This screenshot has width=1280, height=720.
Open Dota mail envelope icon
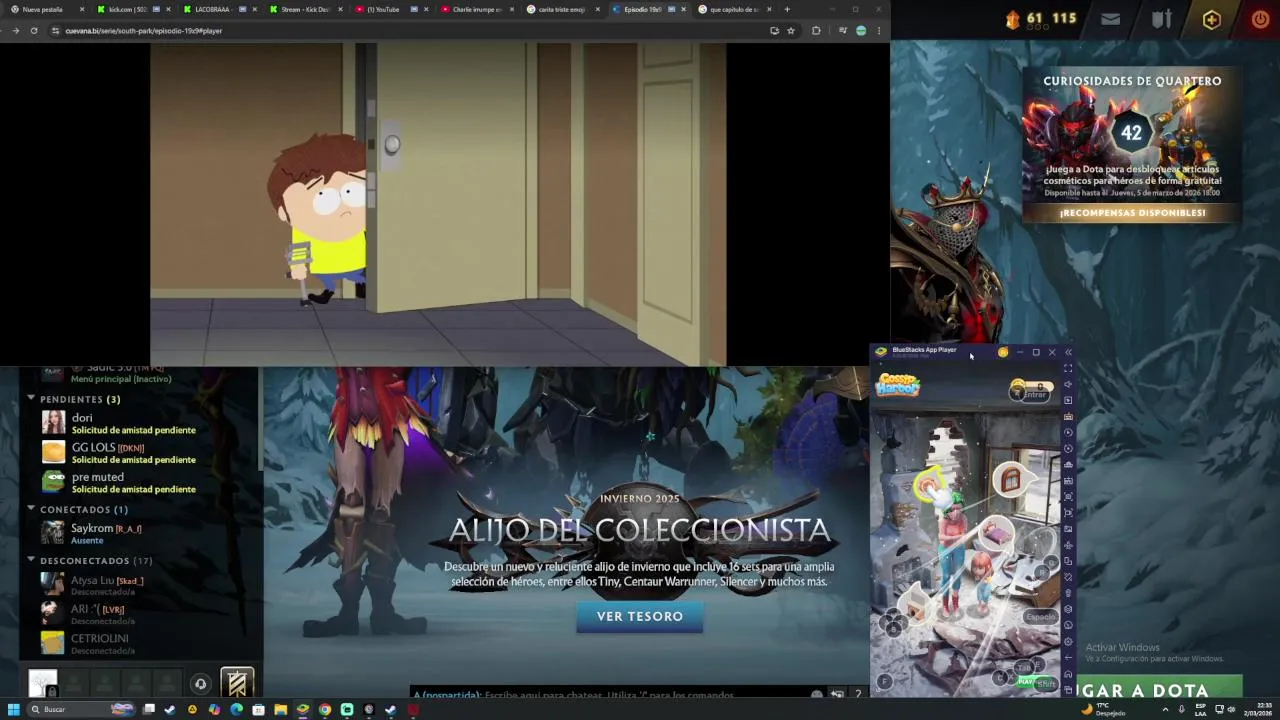1110,19
